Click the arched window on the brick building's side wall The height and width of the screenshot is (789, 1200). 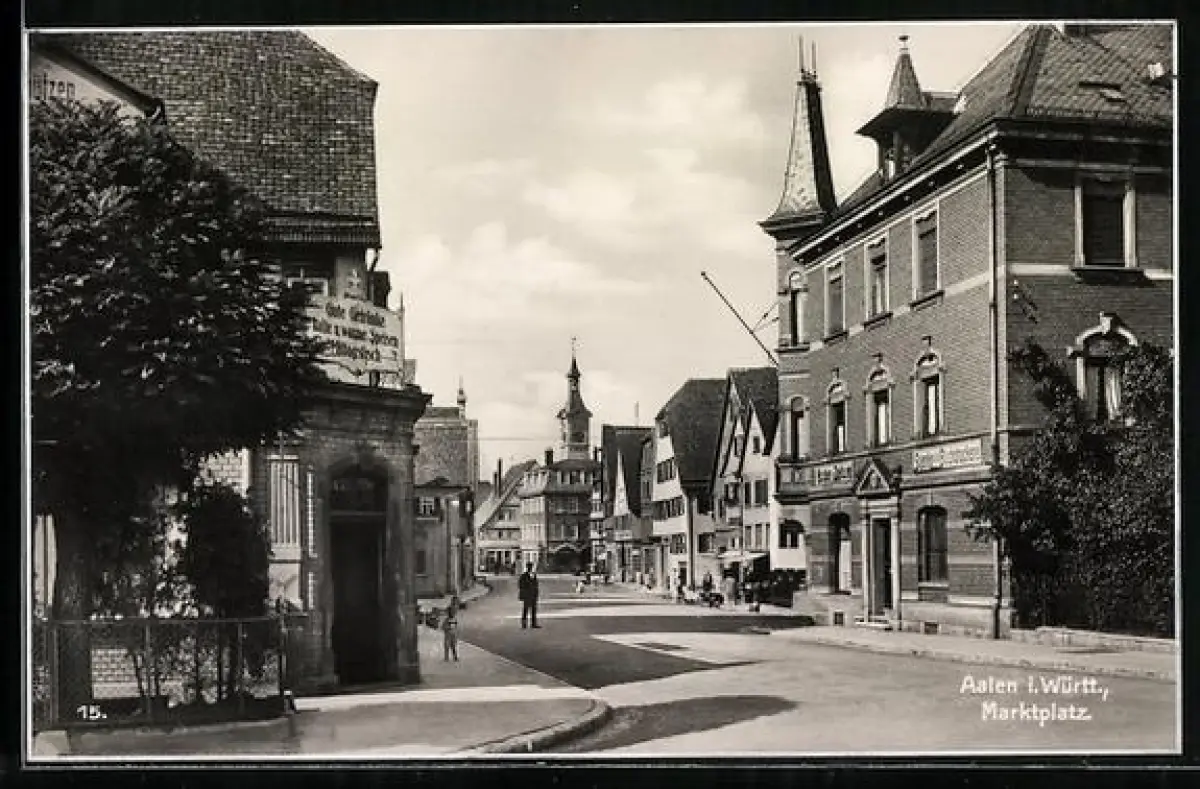coord(1102,370)
